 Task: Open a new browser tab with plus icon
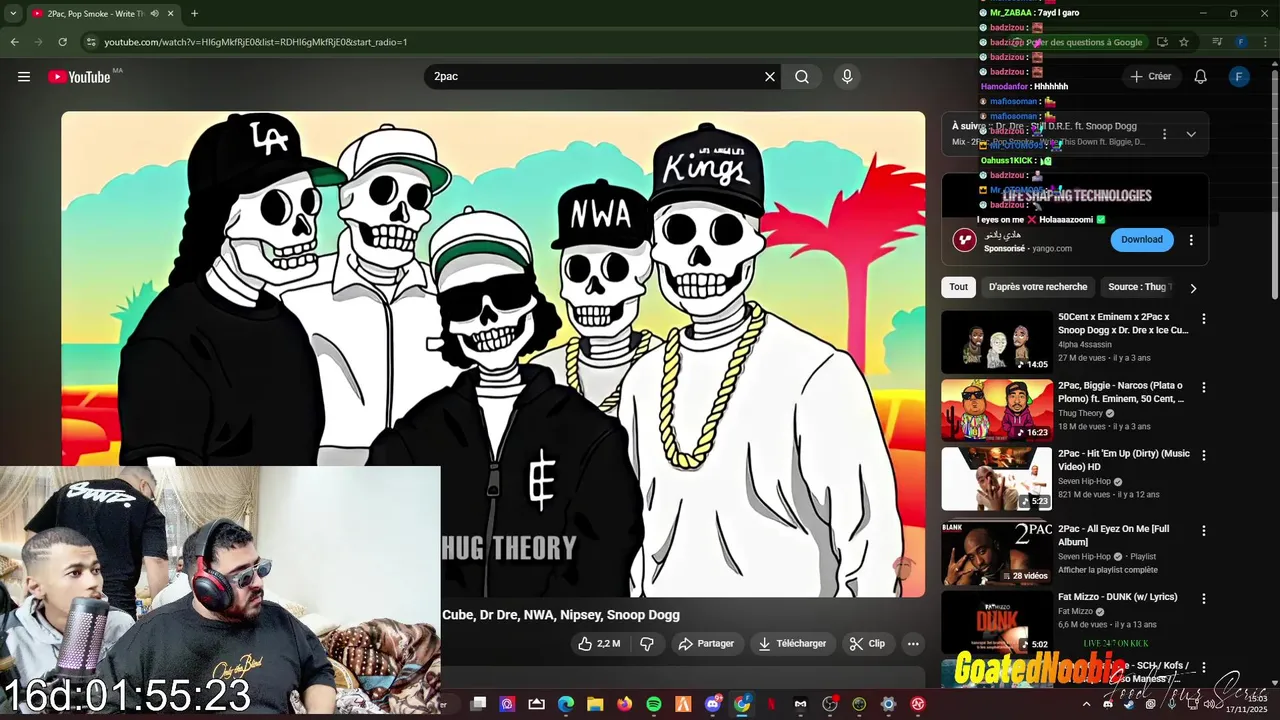tap(194, 13)
